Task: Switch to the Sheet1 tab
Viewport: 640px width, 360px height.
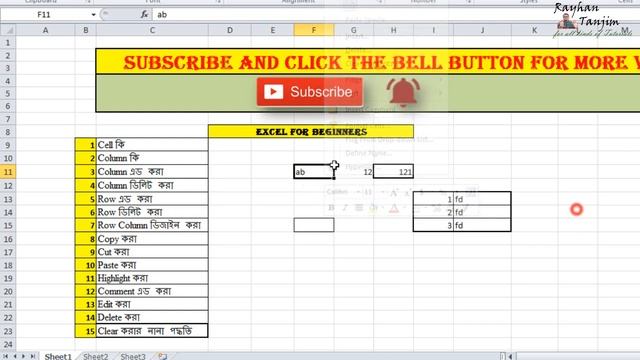Action: [x=58, y=356]
